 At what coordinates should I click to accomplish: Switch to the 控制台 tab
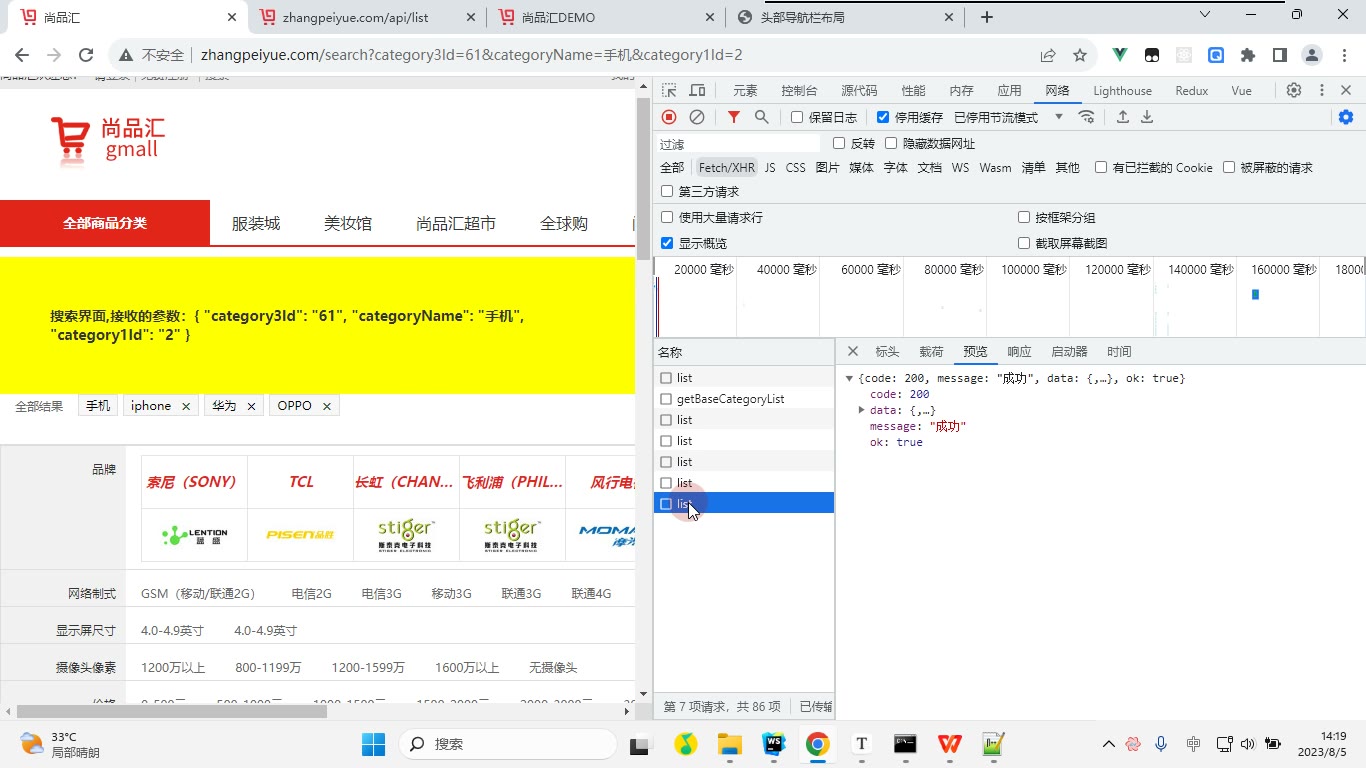(799, 90)
